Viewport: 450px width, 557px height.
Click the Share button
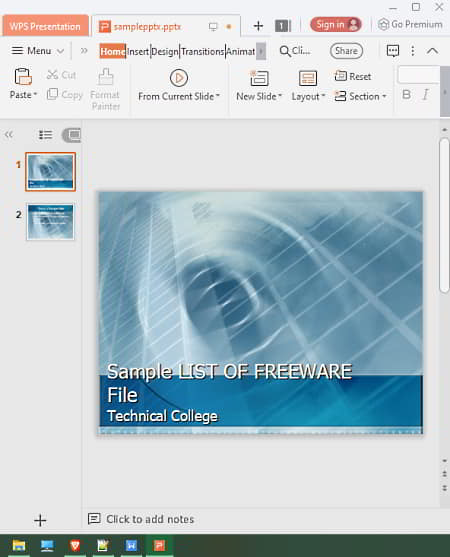[346, 51]
